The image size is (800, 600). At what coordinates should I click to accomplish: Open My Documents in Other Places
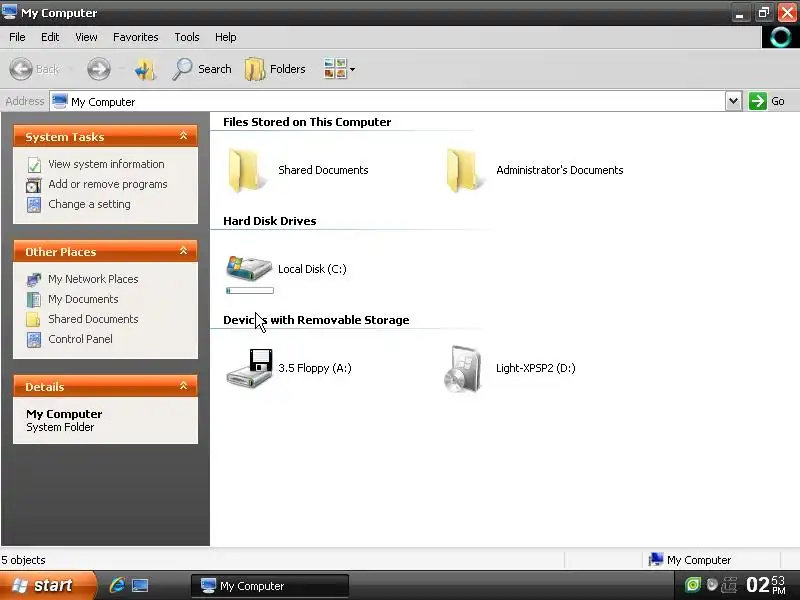tap(83, 299)
